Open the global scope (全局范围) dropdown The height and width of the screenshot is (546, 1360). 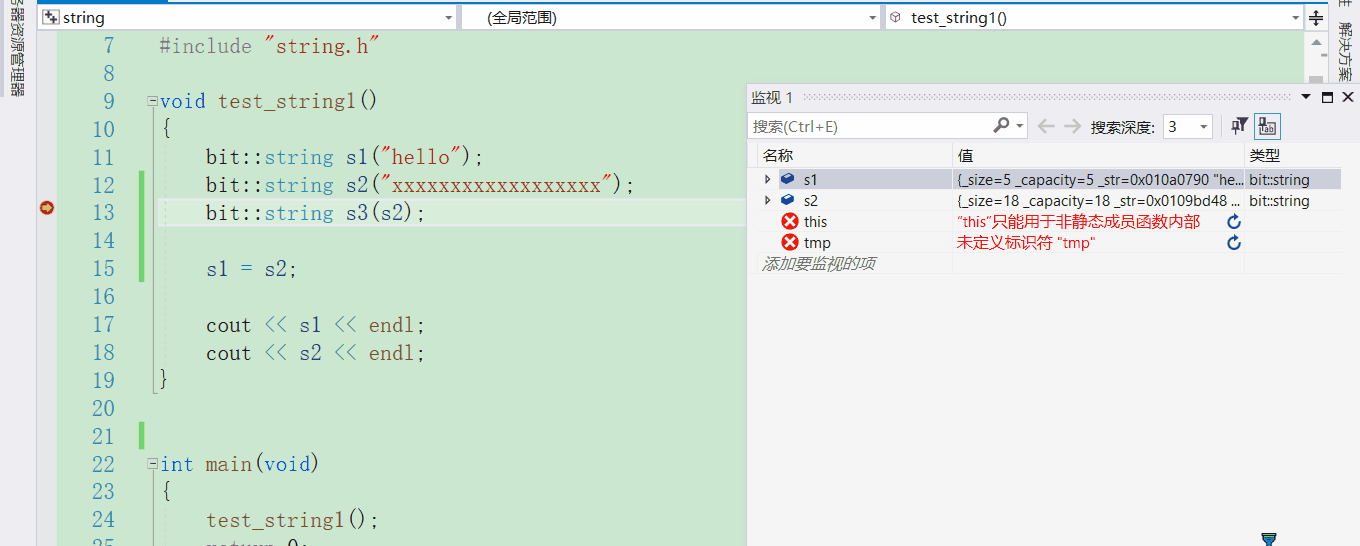click(873, 18)
